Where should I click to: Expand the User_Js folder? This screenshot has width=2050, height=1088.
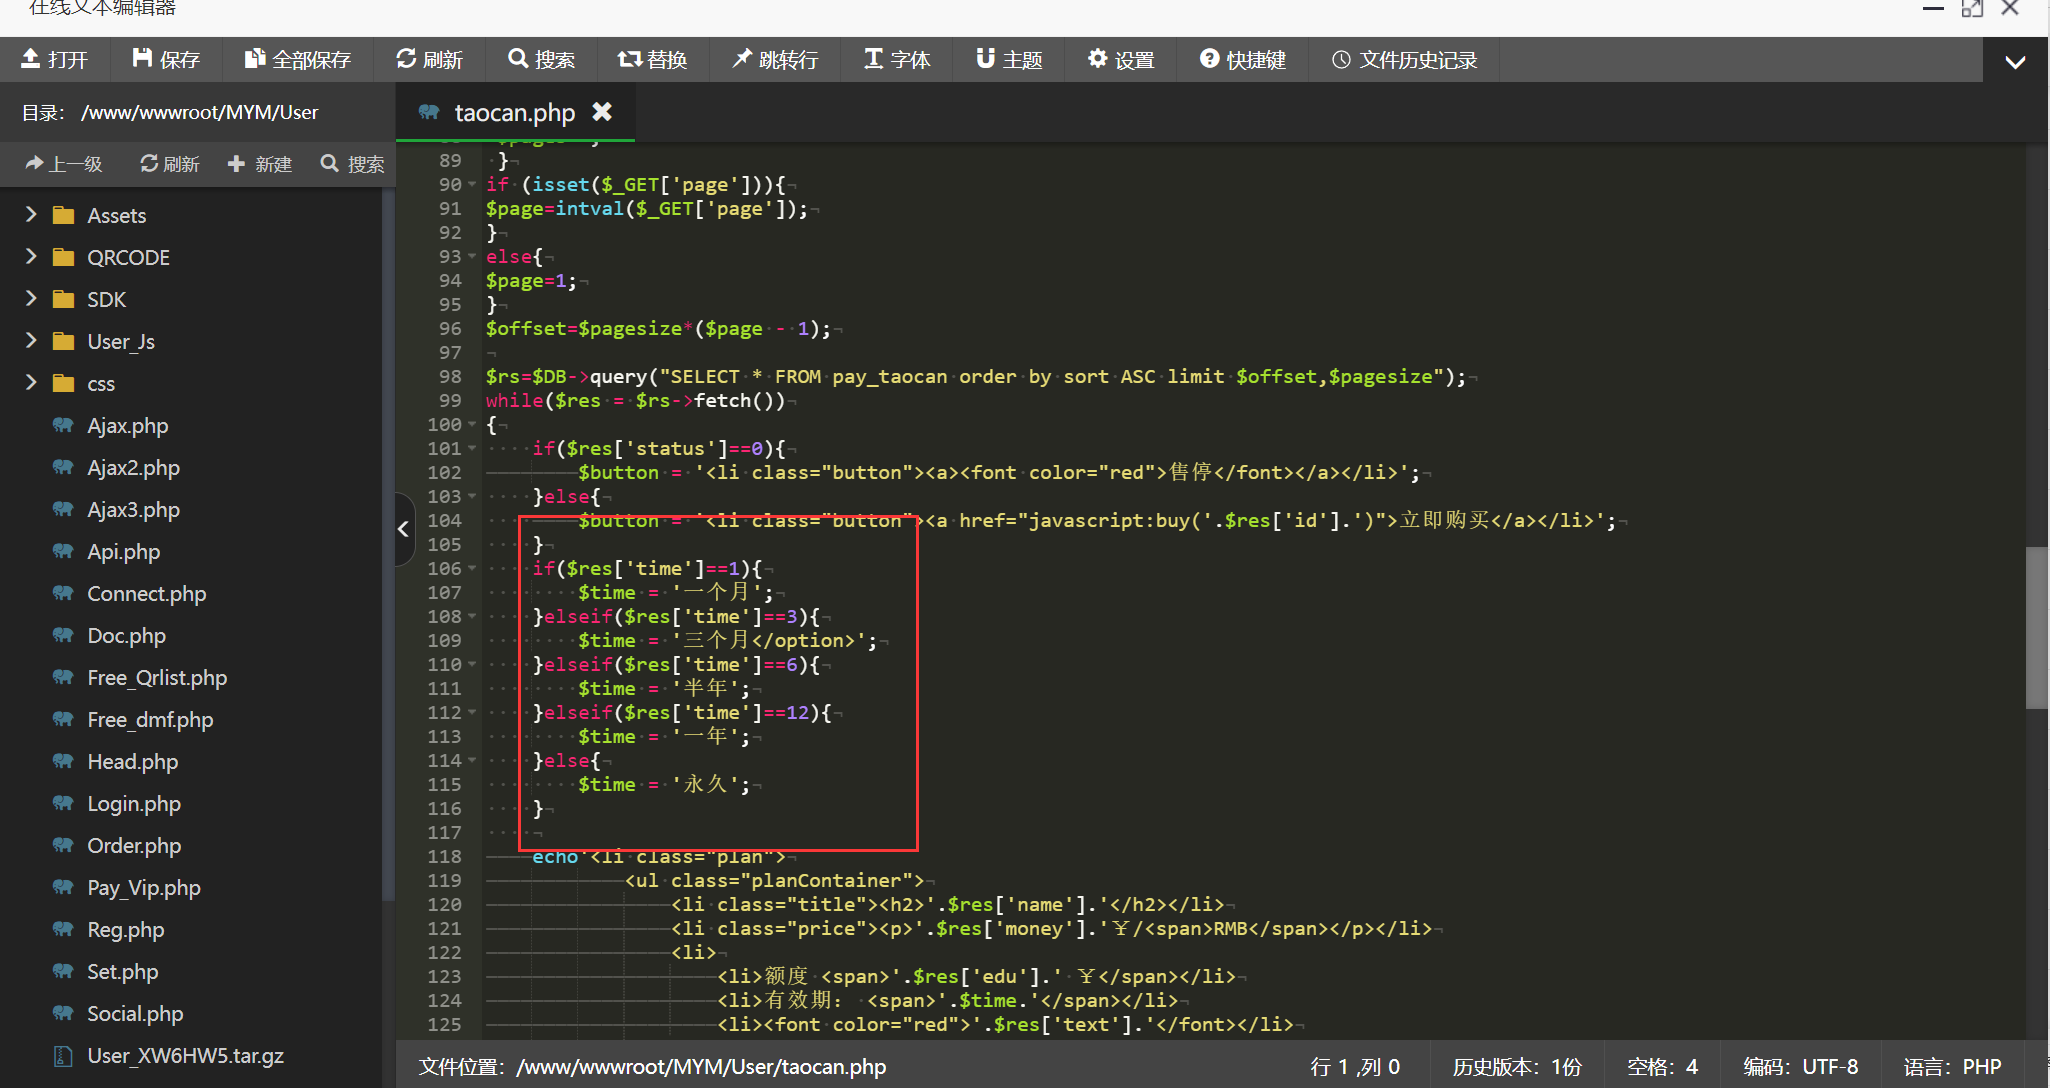(31, 341)
